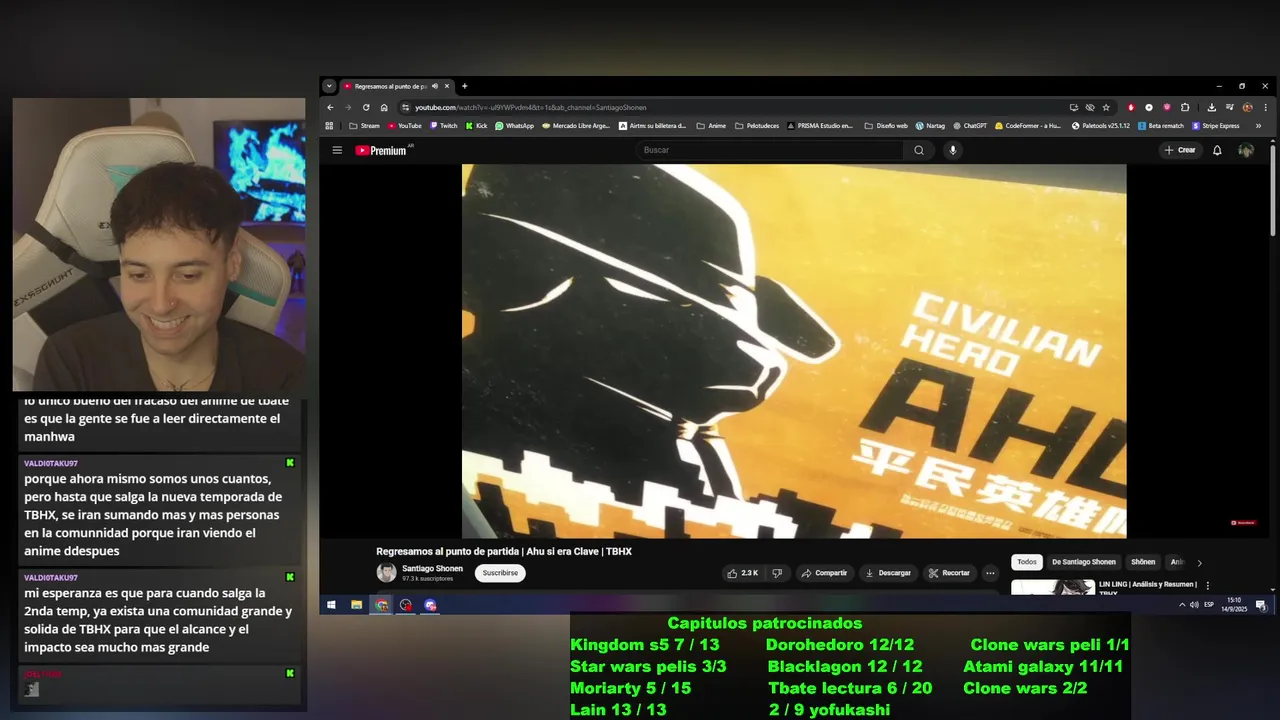Select the Todos filter chip

coord(1027,562)
